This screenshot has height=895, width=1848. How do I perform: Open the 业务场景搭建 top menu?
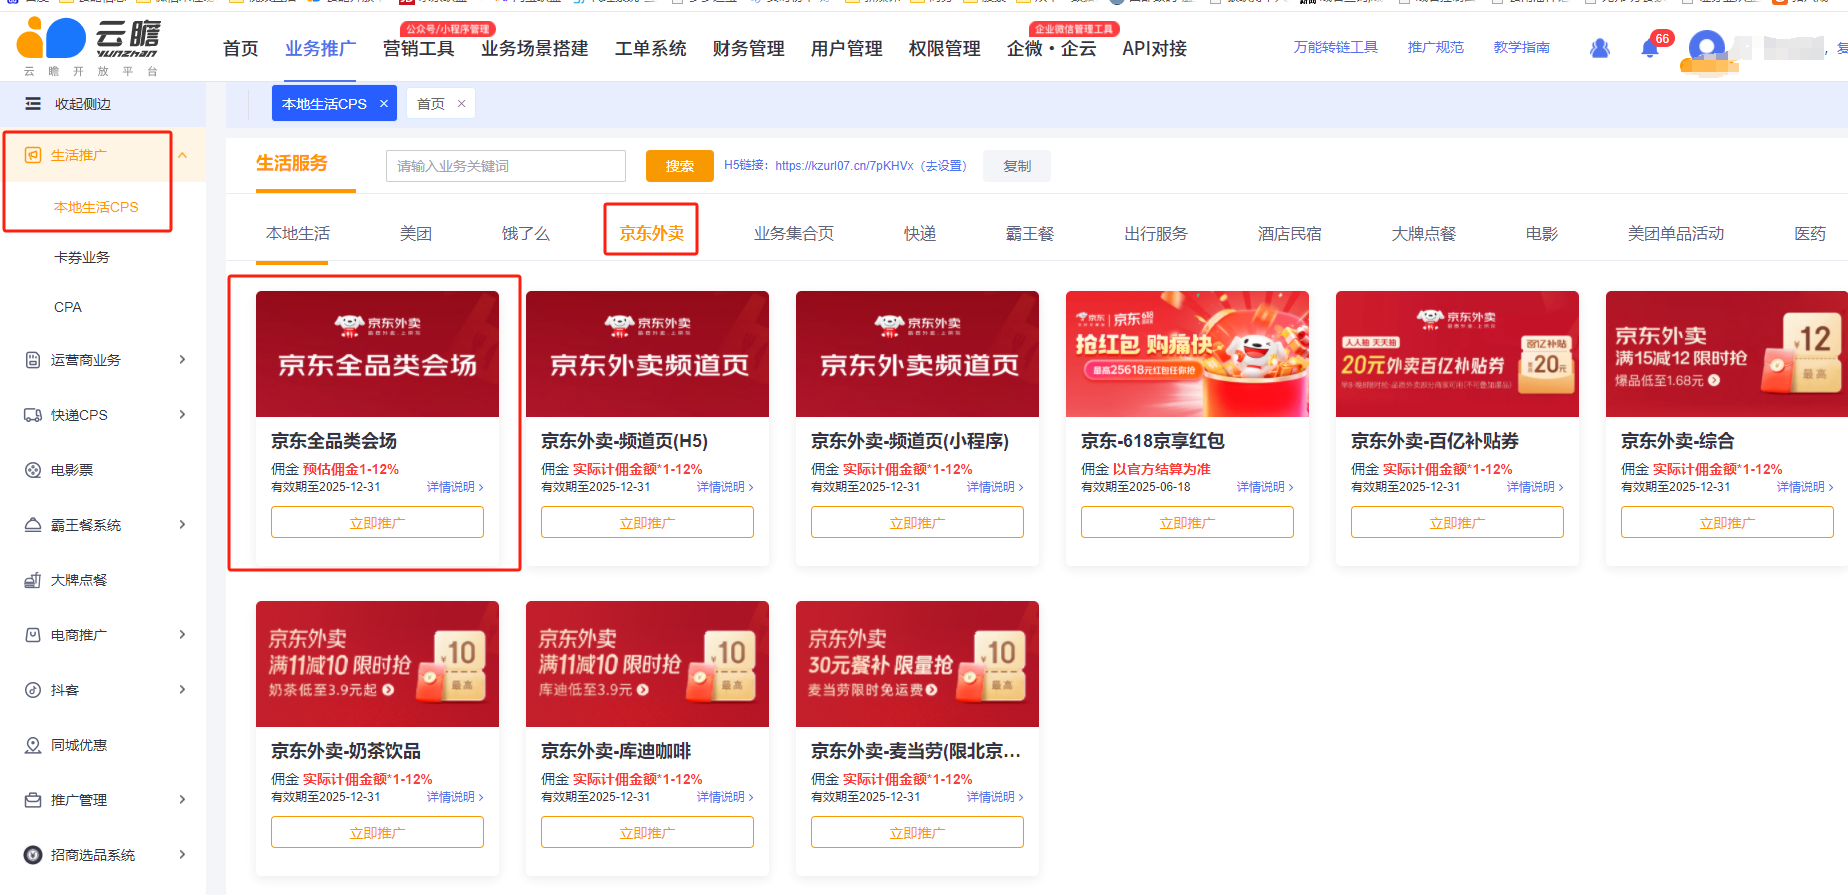pos(535,49)
